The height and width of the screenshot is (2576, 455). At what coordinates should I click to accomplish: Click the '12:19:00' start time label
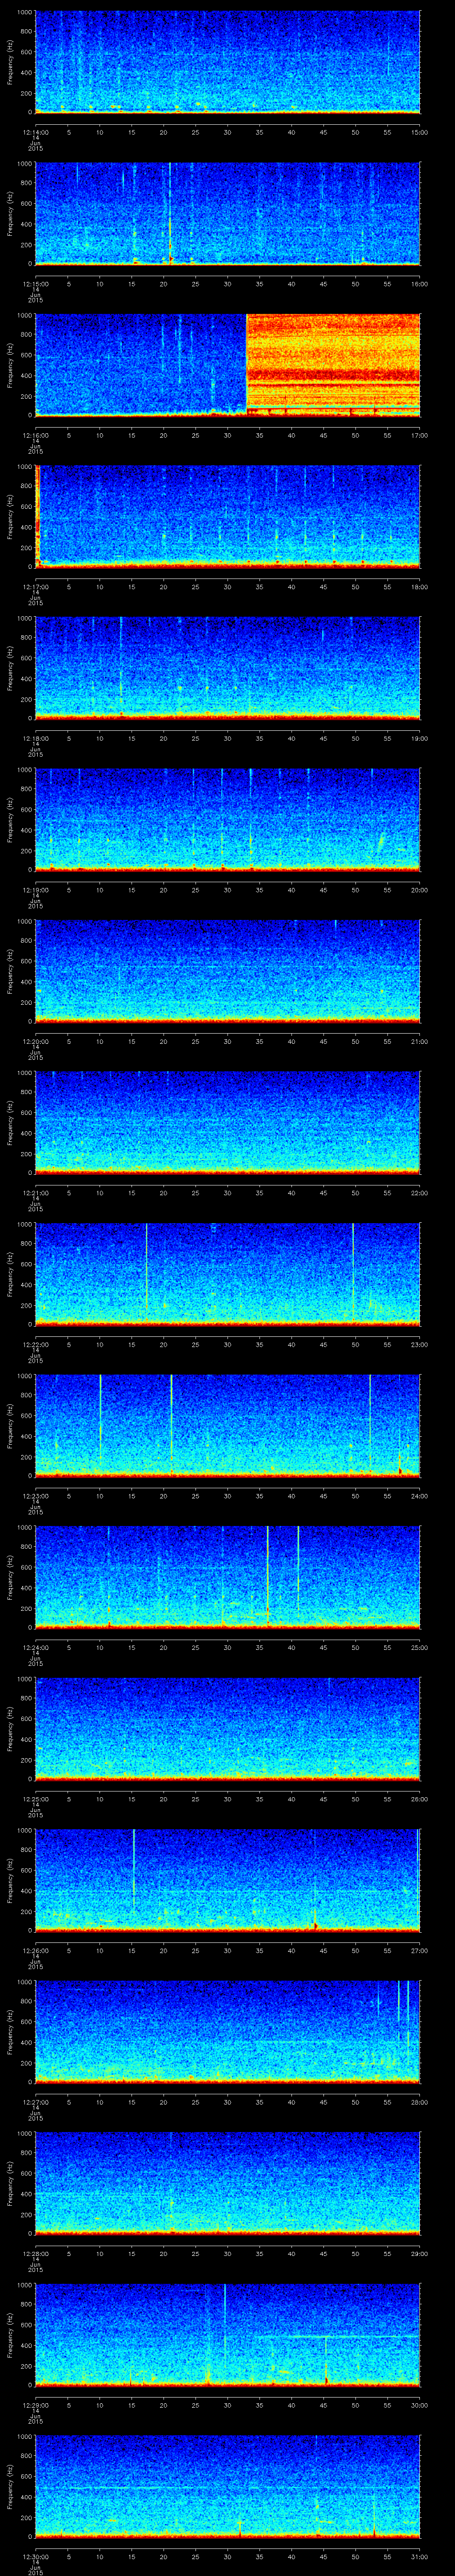(x=35, y=890)
